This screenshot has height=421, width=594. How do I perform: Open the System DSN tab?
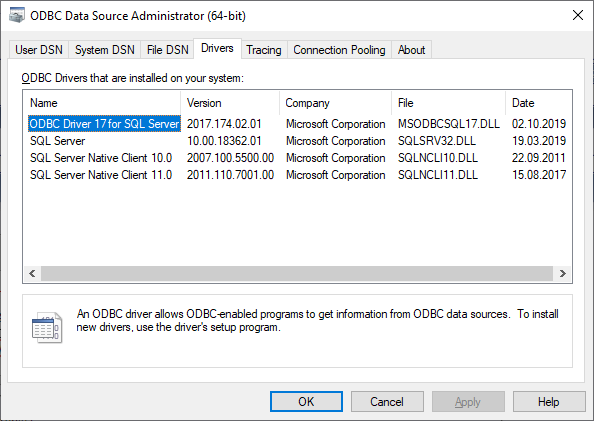(x=105, y=50)
